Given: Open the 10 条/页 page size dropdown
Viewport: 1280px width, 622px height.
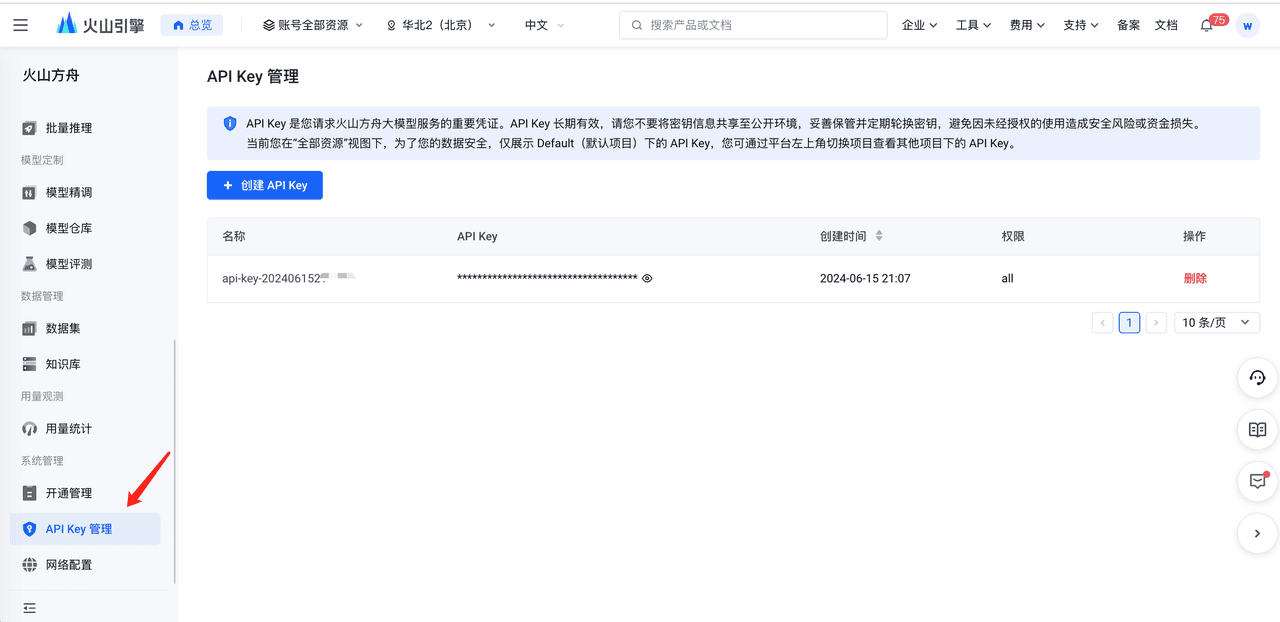Looking at the screenshot, I should tap(1217, 322).
